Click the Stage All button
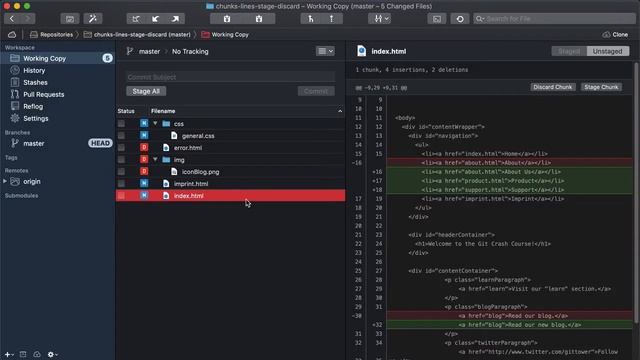The width and height of the screenshot is (640, 360). (146, 91)
